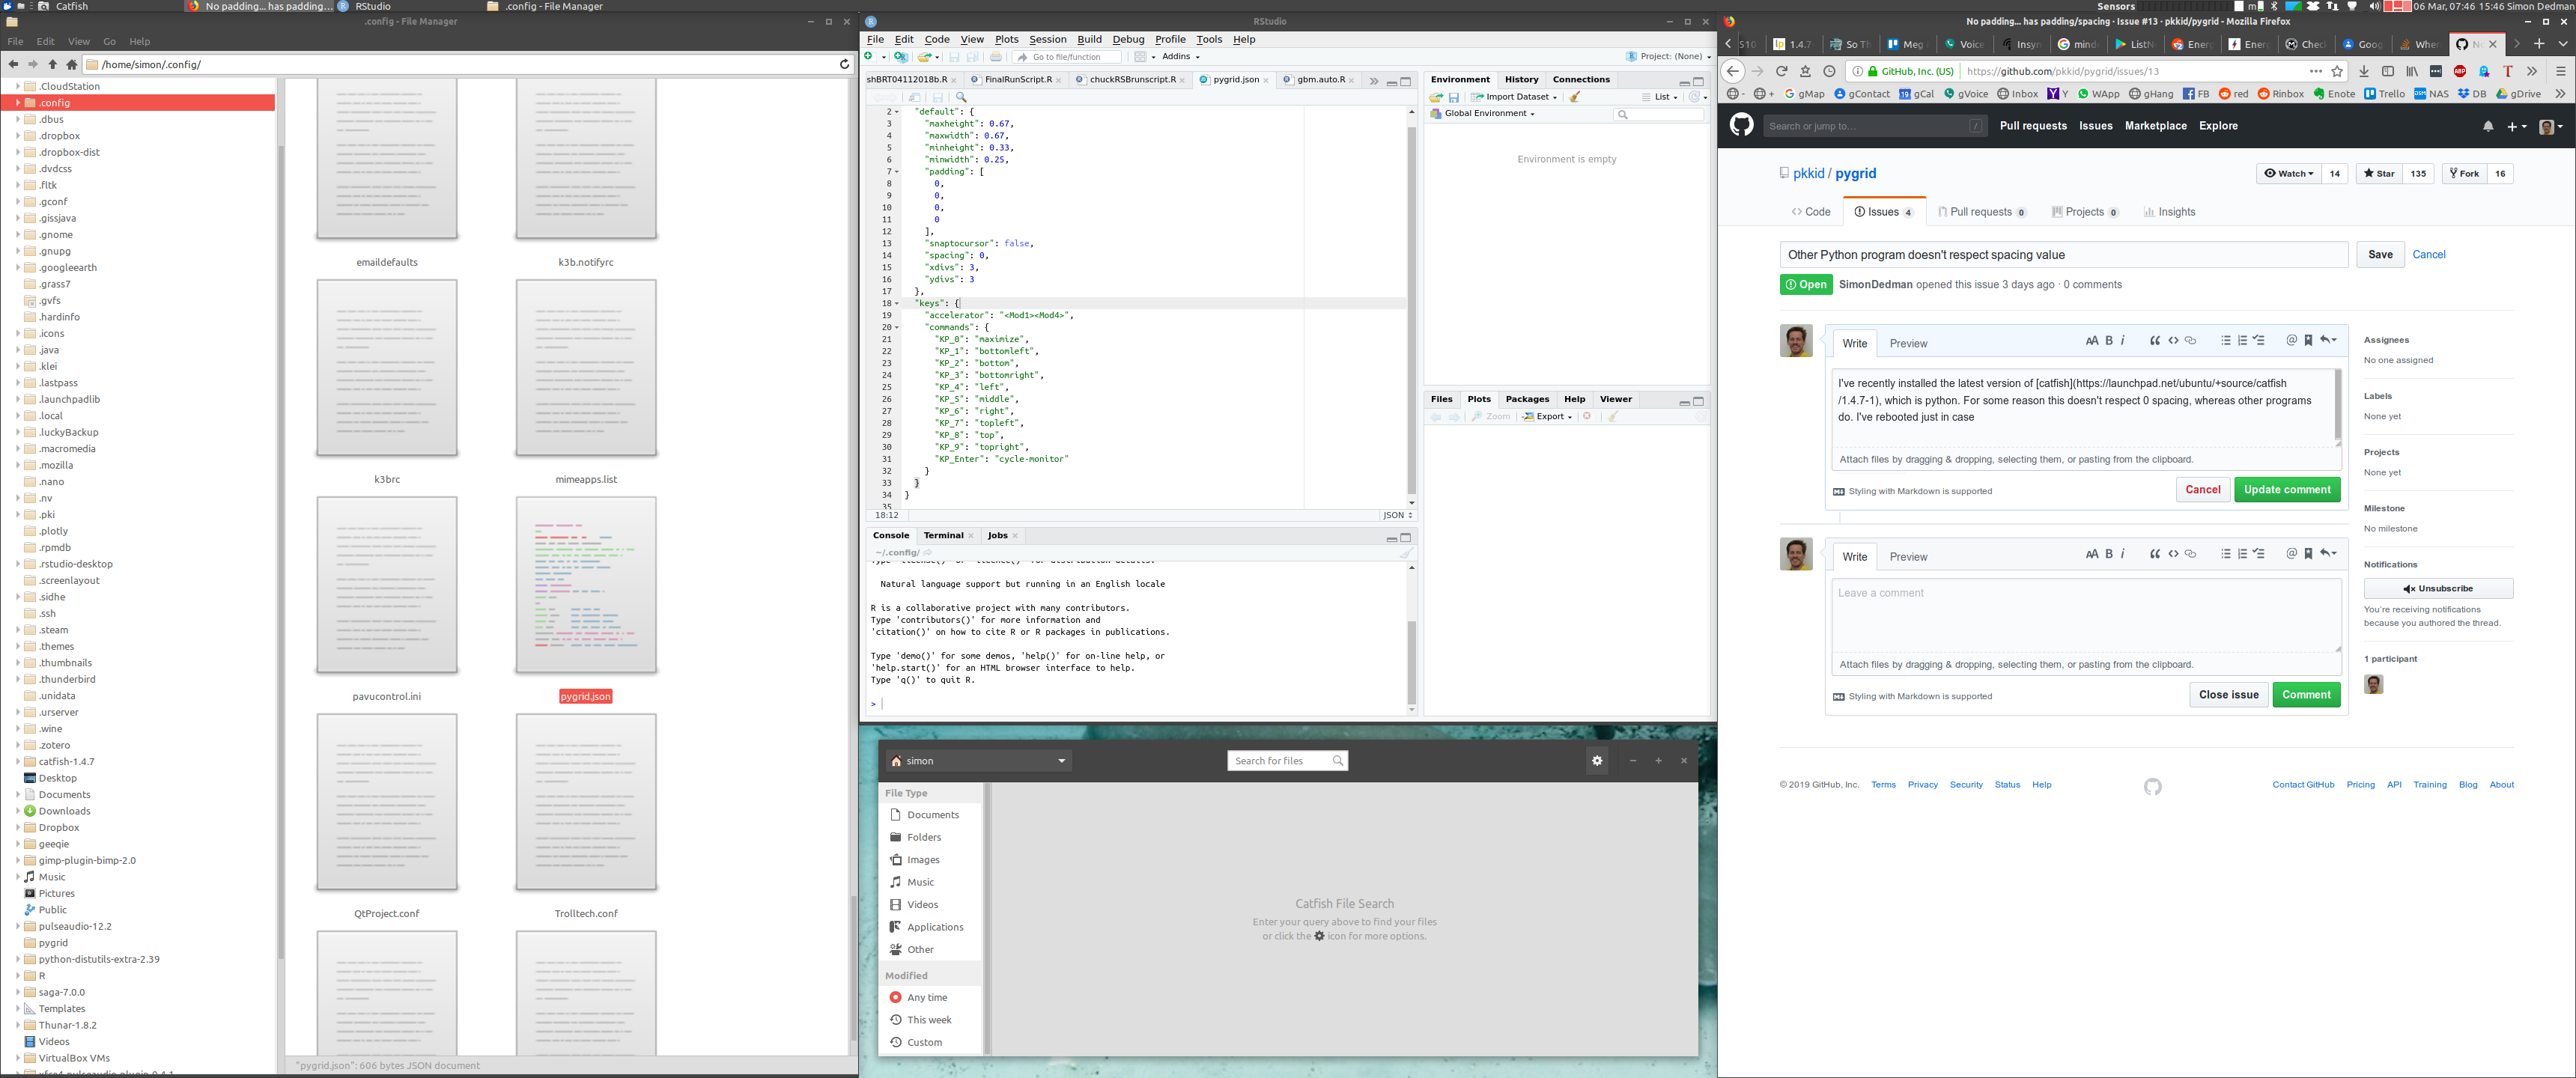2576x1078 pixels.
Task: Select the pygrid.json file thumbnail
Action: coord(586,585)
